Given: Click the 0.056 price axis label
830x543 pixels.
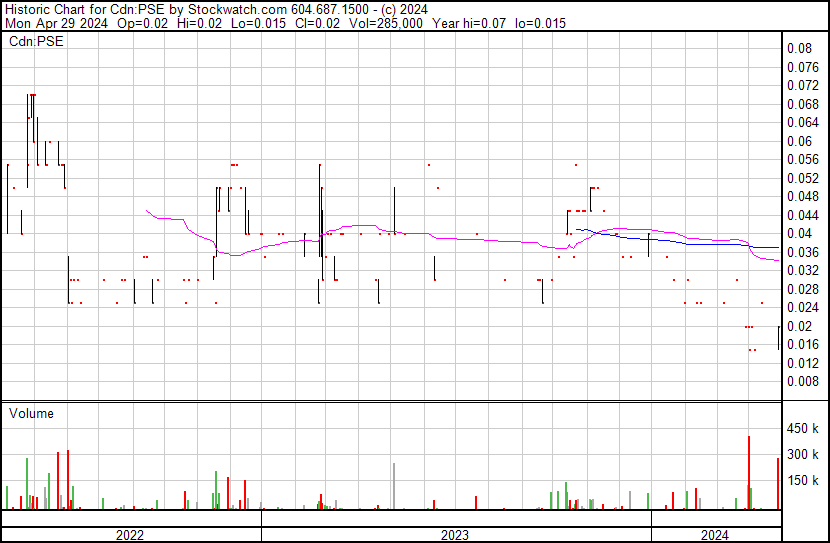Looking at the screenshot, I should (802, 160).
